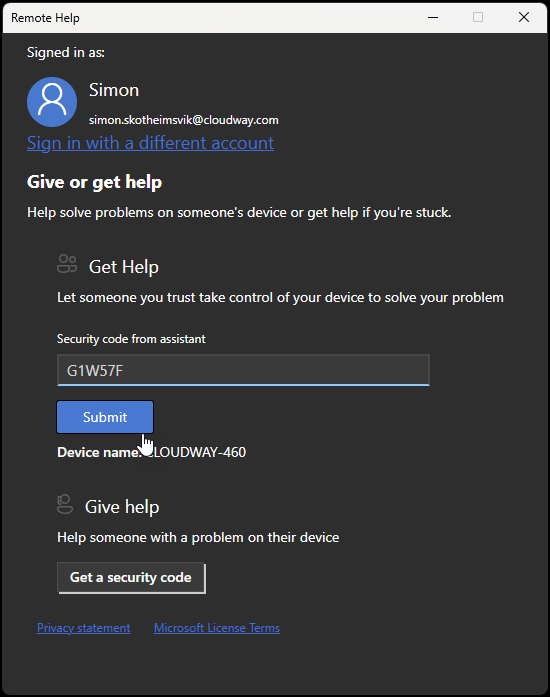Click the 'Security code from assistant' label
550x697 pixels.
point(131,339)
